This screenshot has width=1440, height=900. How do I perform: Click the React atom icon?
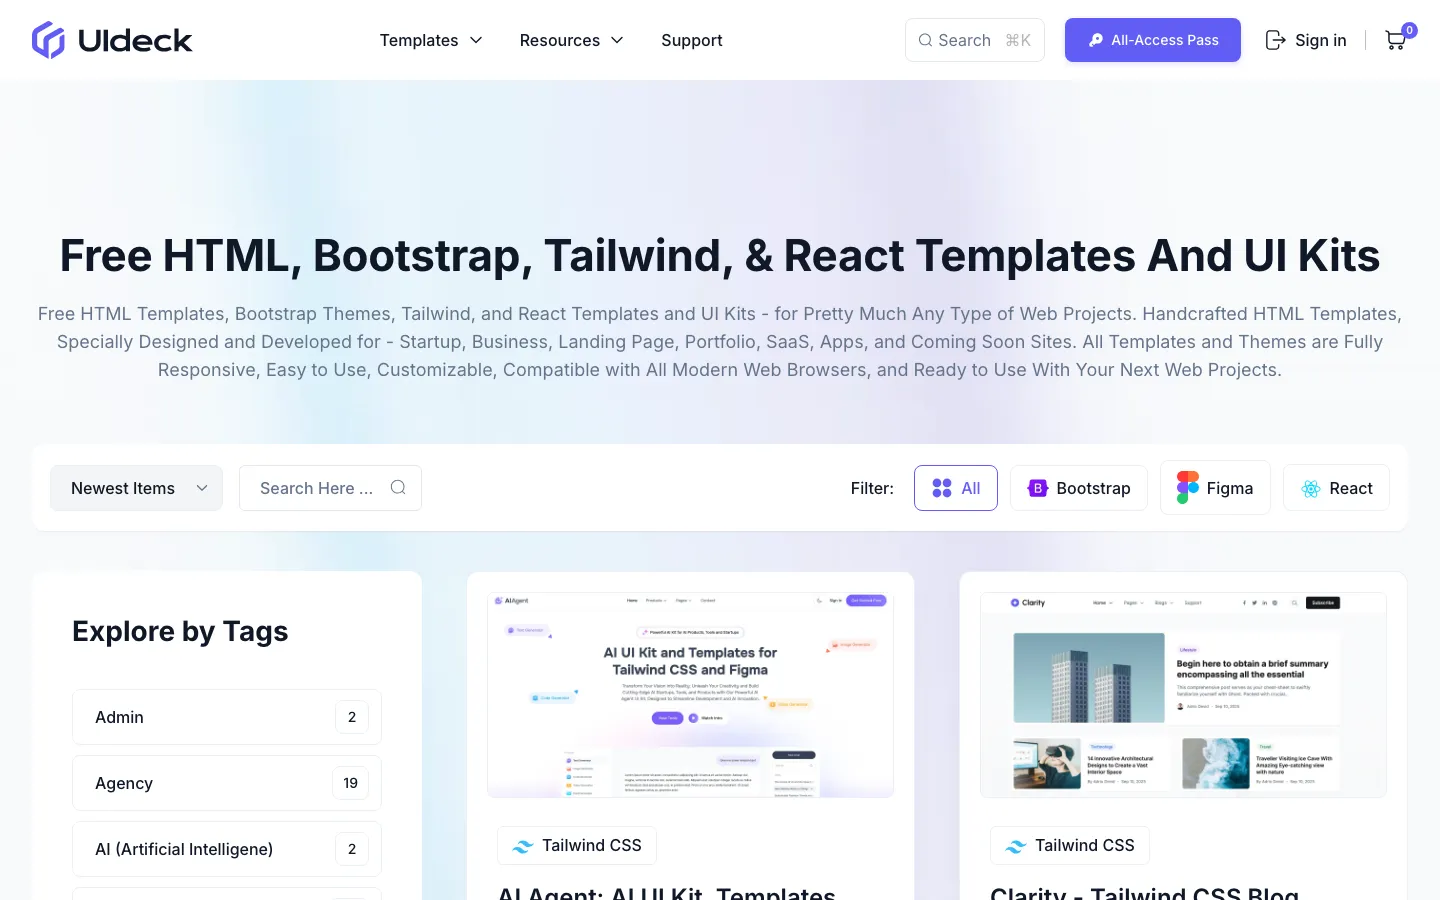[1311, 488]
